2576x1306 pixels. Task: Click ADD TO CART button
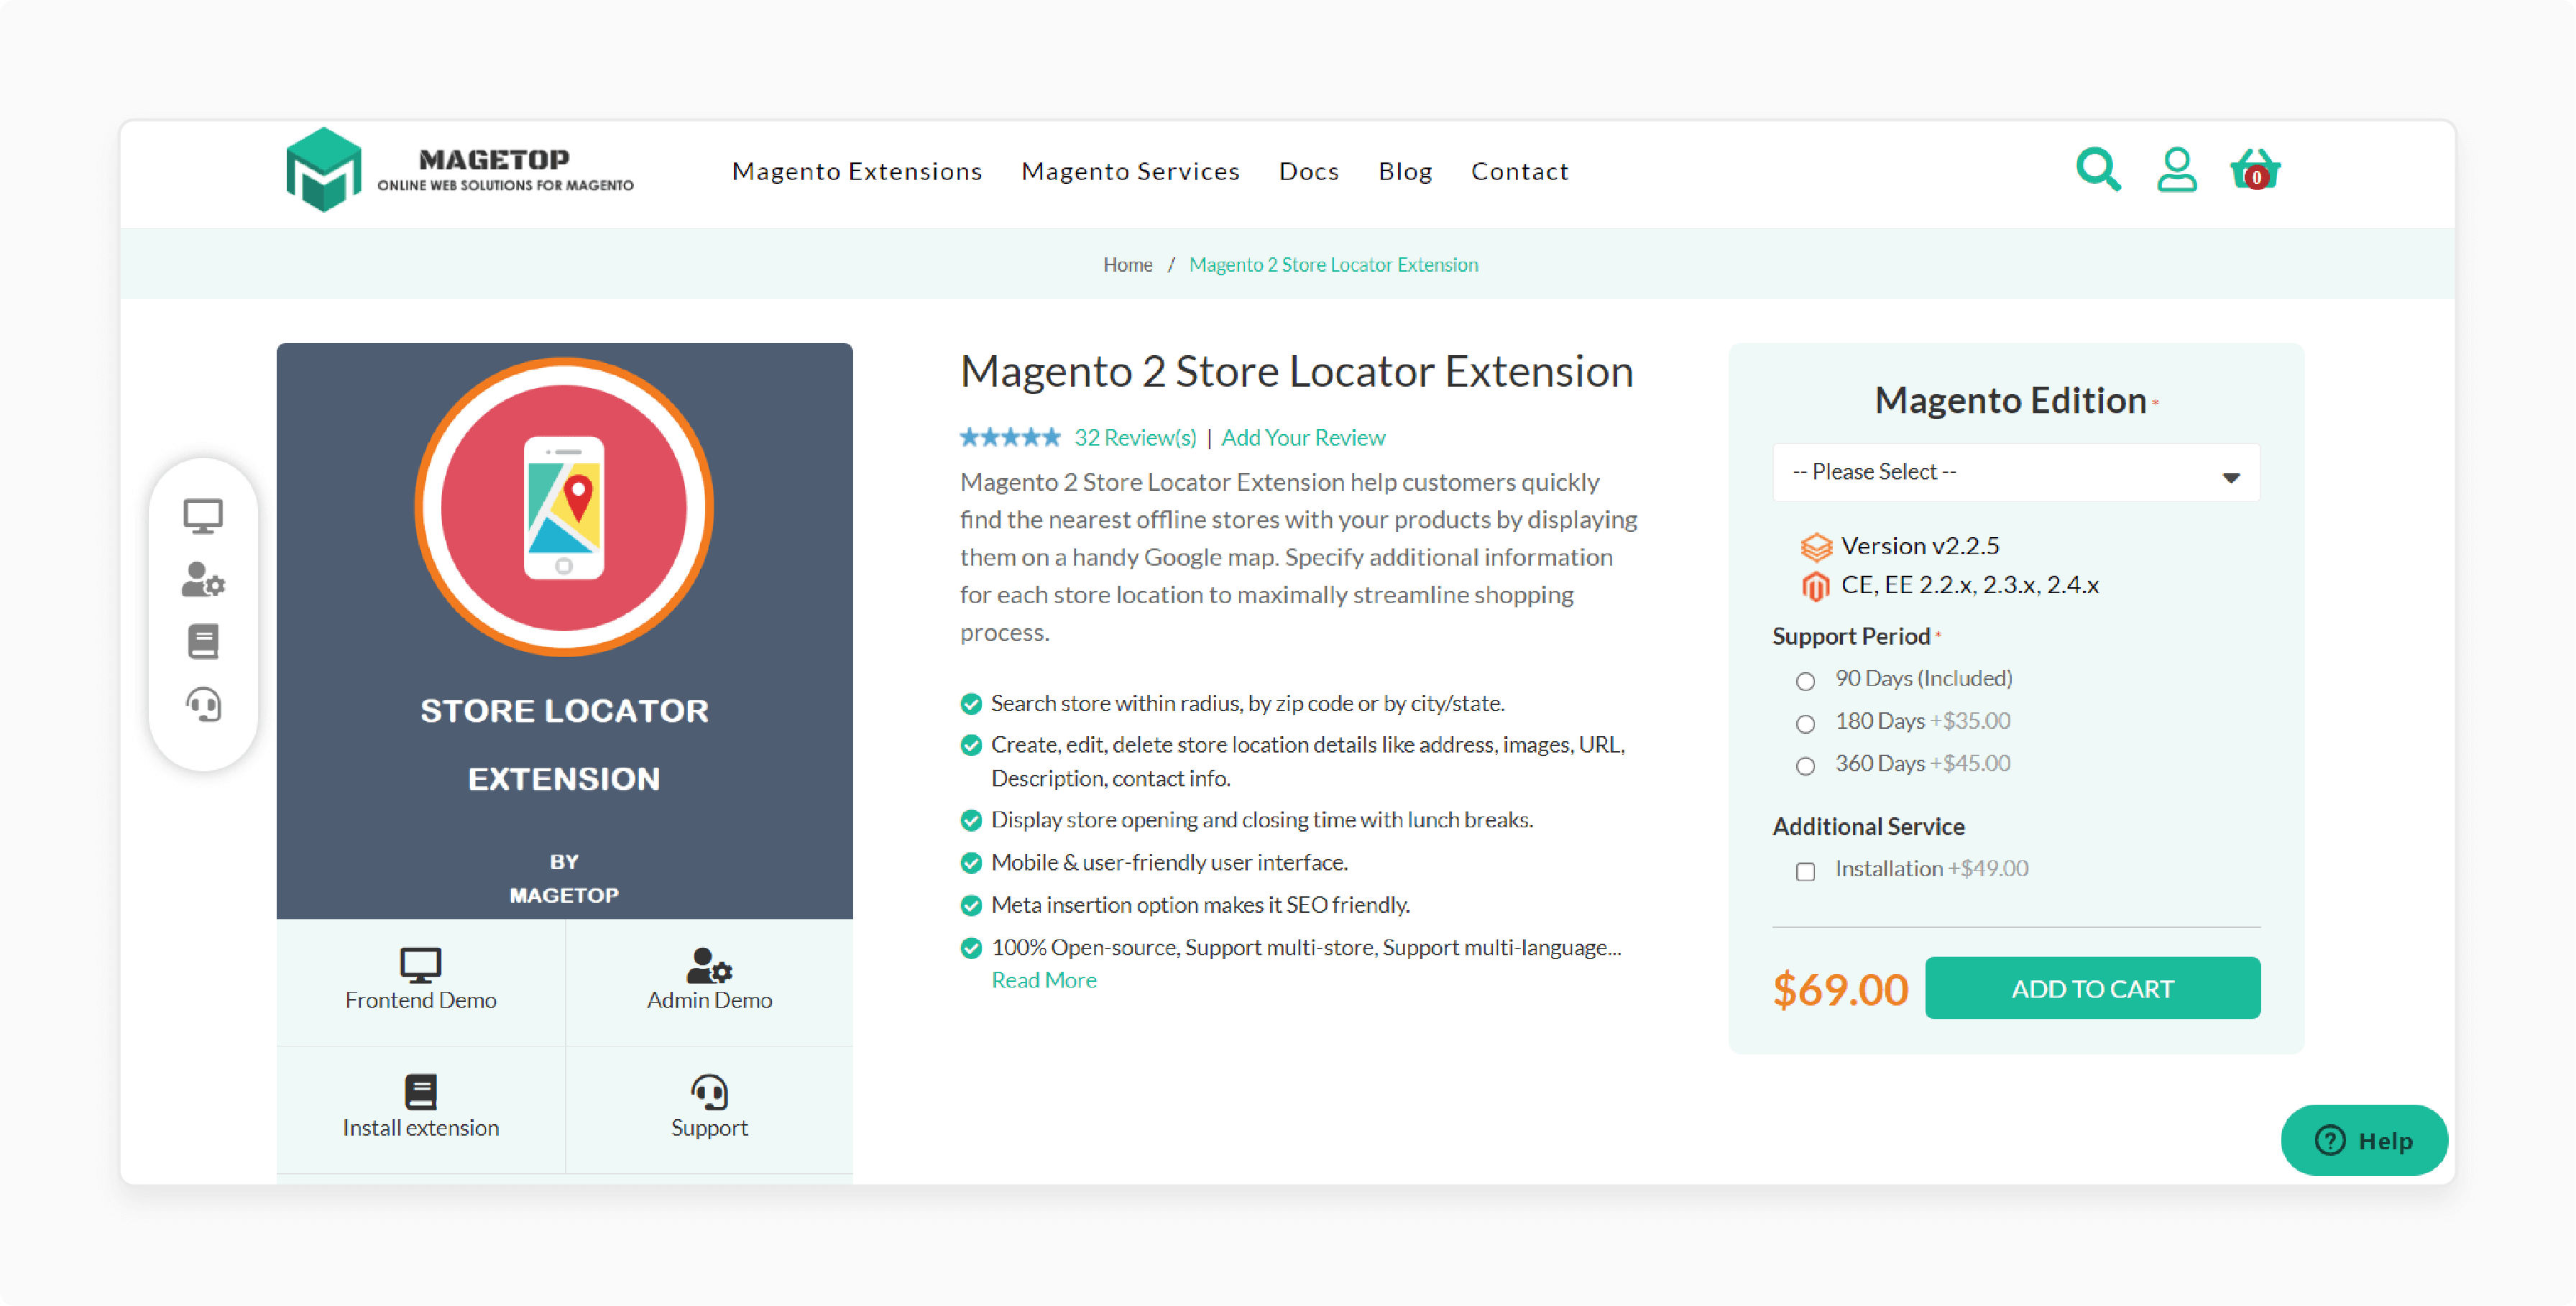[x=2092, y=988]
